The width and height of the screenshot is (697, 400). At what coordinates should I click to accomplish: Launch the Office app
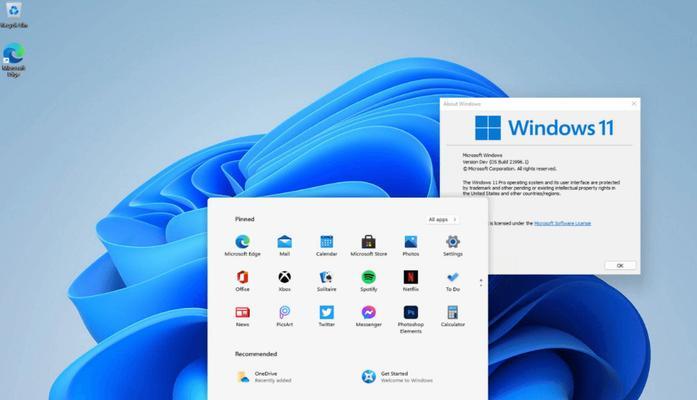(x=242, y=280)
